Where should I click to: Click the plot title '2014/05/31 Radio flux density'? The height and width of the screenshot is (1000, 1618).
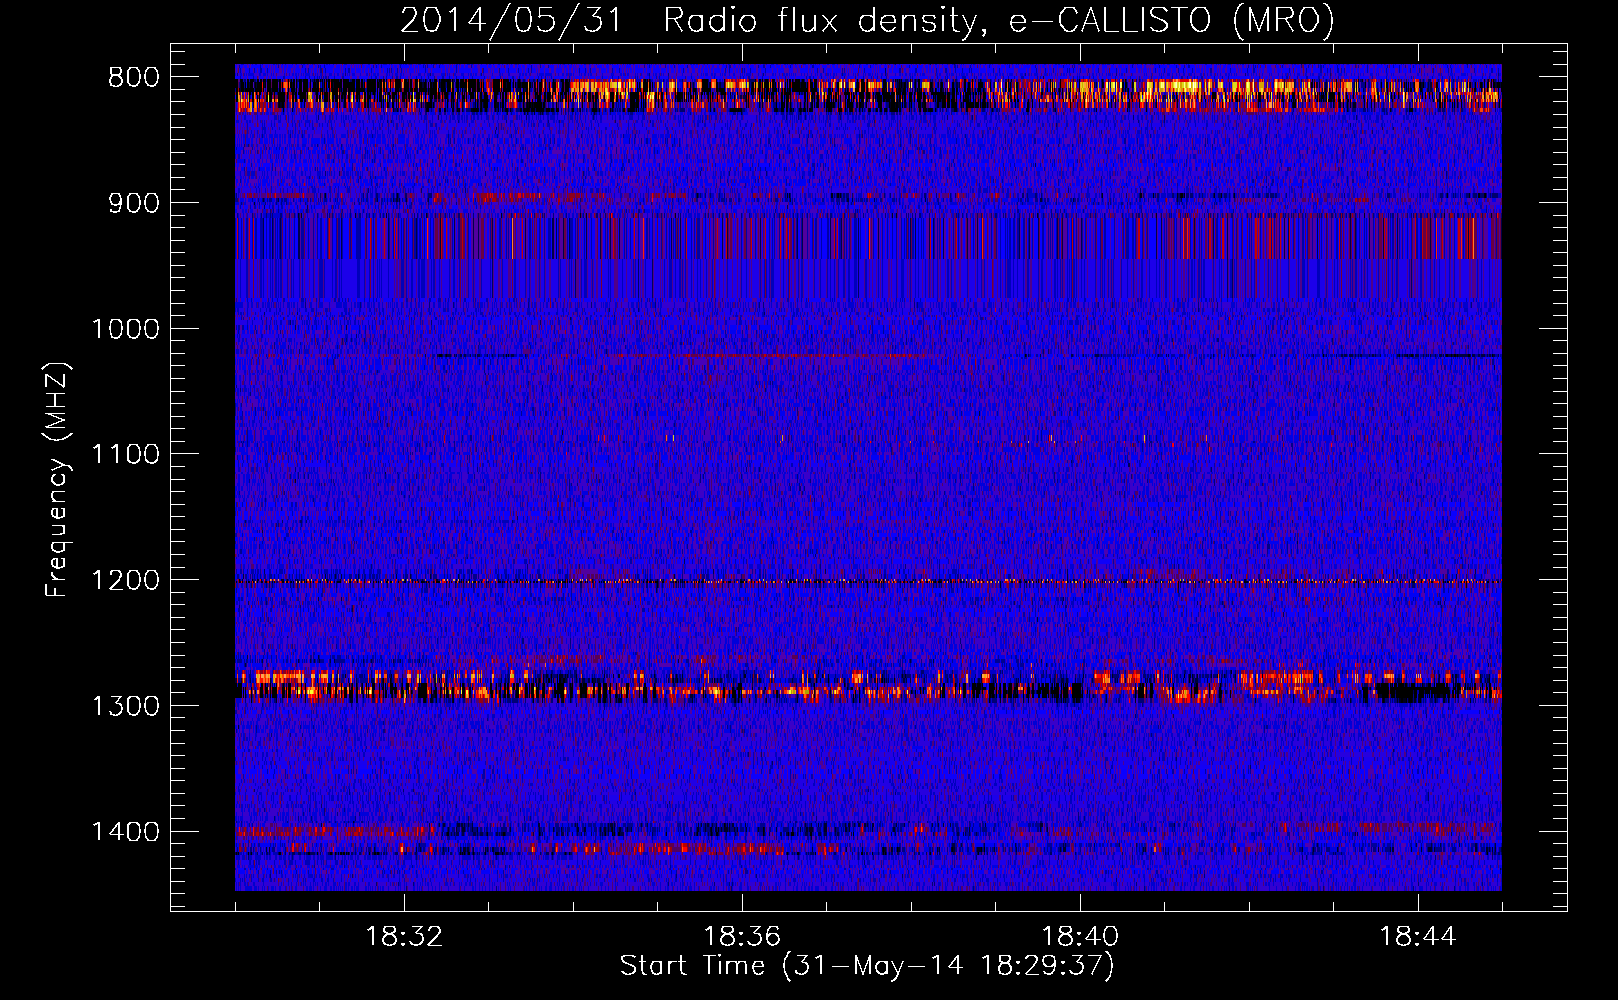[866, 20]
